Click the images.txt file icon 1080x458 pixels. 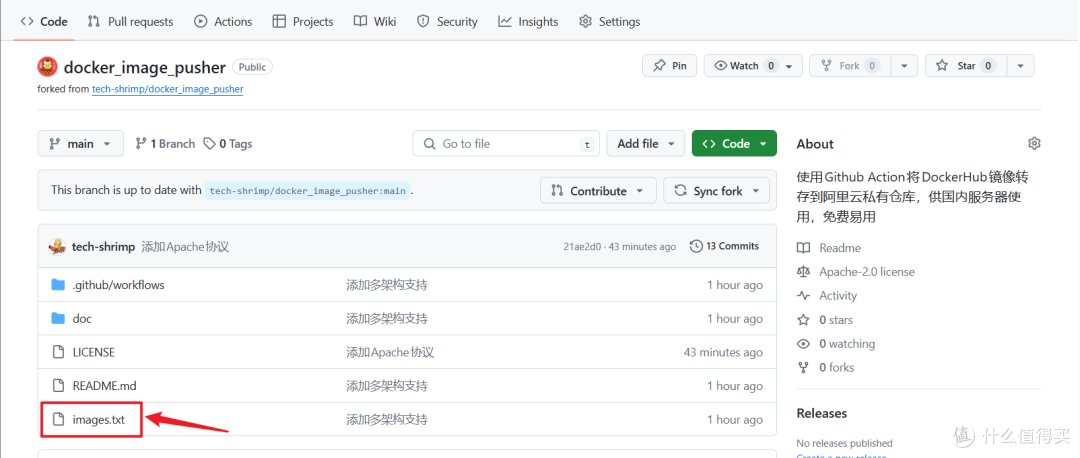[59, 419]
